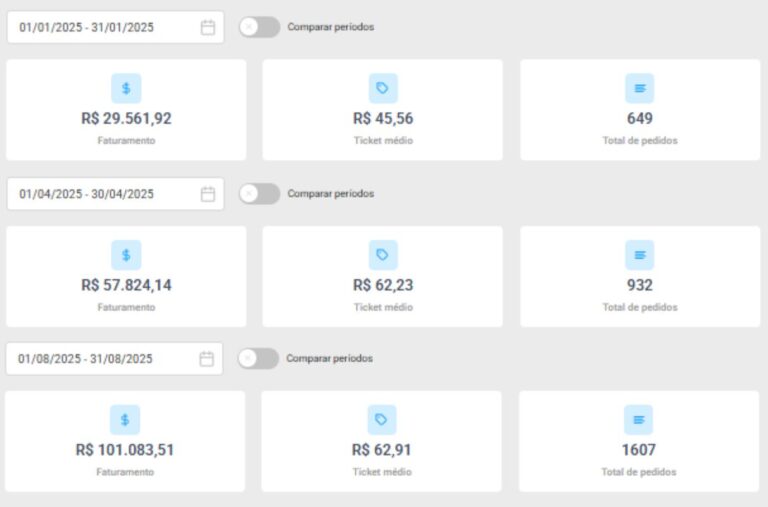Open calendar picker for 01/01/2025 - 31/01/2025
Screen dimensions: 768x507
point(208,28)
